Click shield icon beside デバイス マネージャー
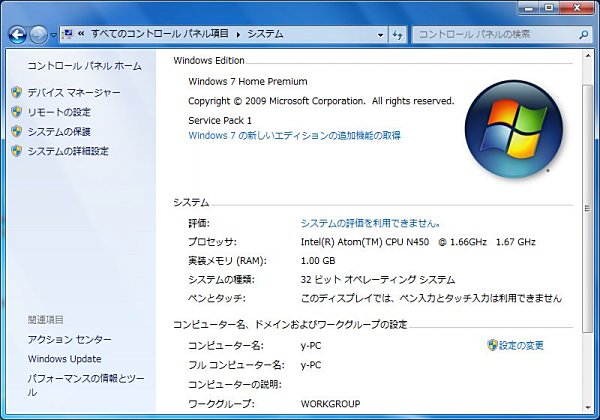The height and width of the screenshot is (420, 600). tap(16, 92)
